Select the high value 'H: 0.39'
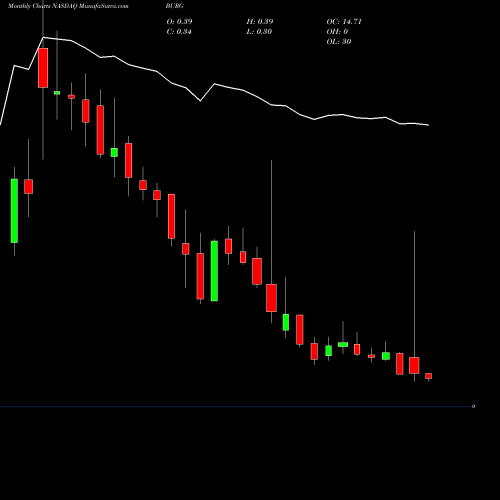The height and width of the screenshot is (500, 500). point(260,21)
